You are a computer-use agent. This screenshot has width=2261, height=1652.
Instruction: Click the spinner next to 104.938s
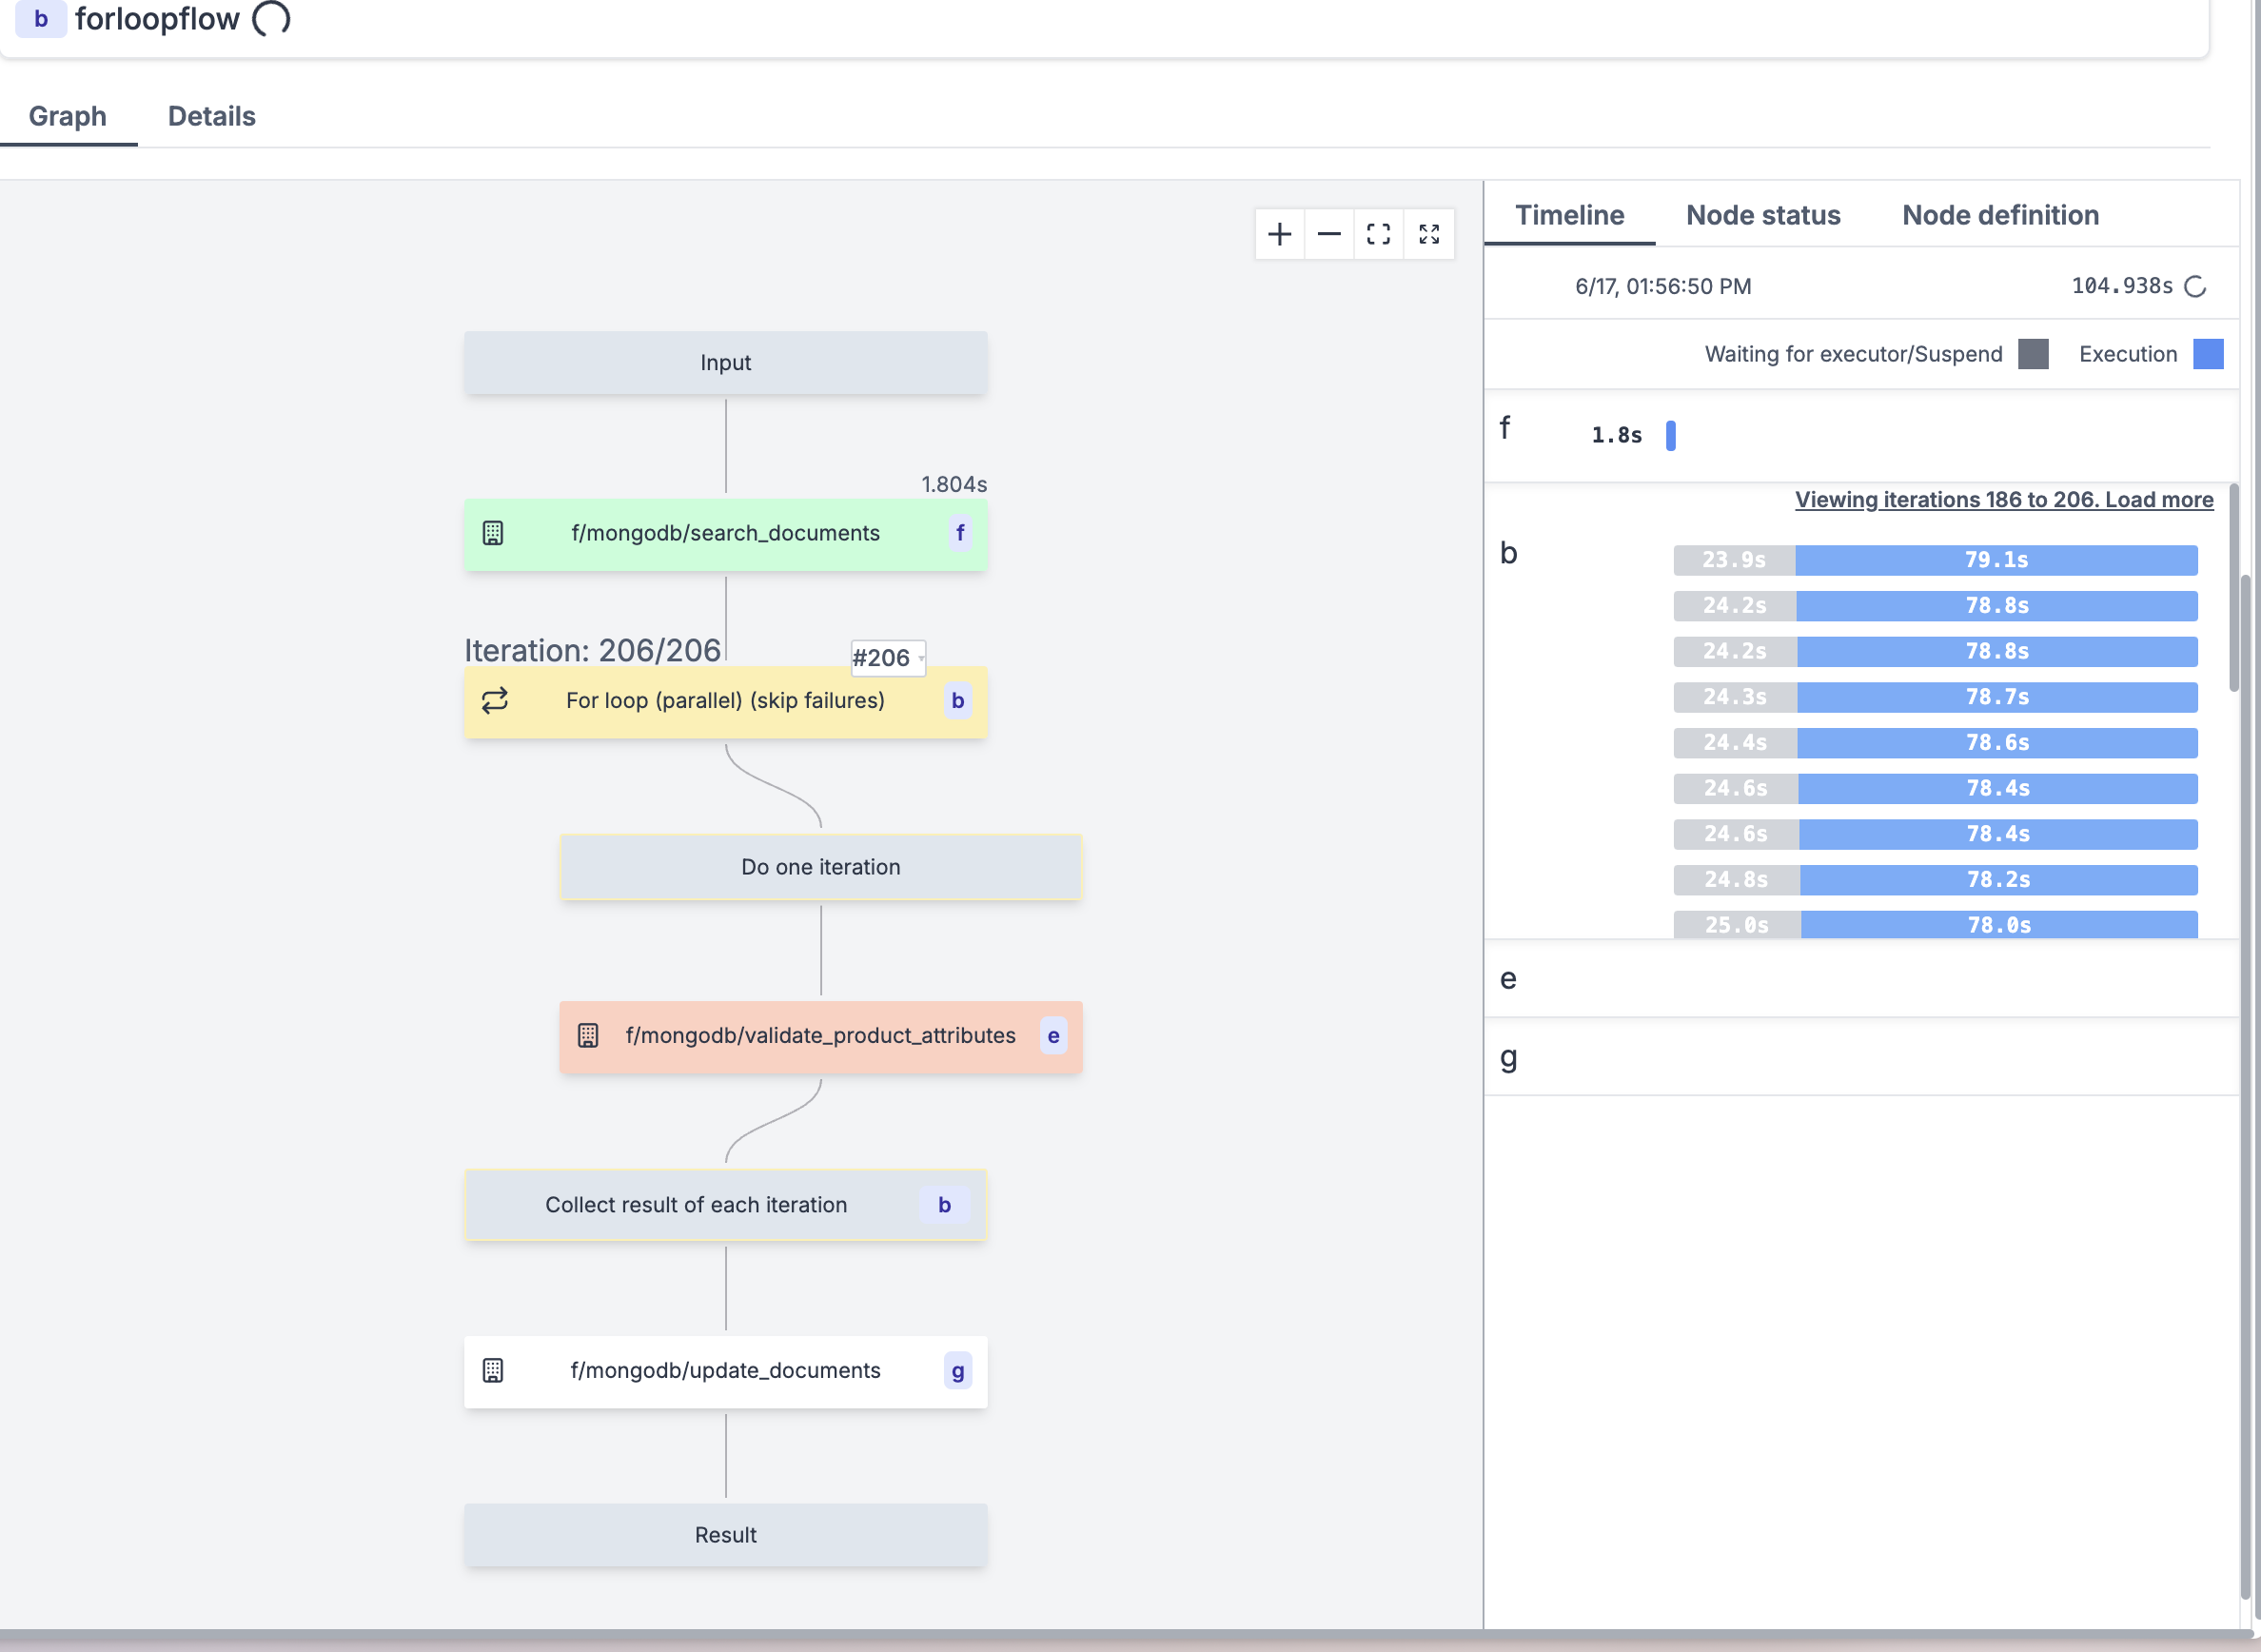click(x=2195, y=287)
